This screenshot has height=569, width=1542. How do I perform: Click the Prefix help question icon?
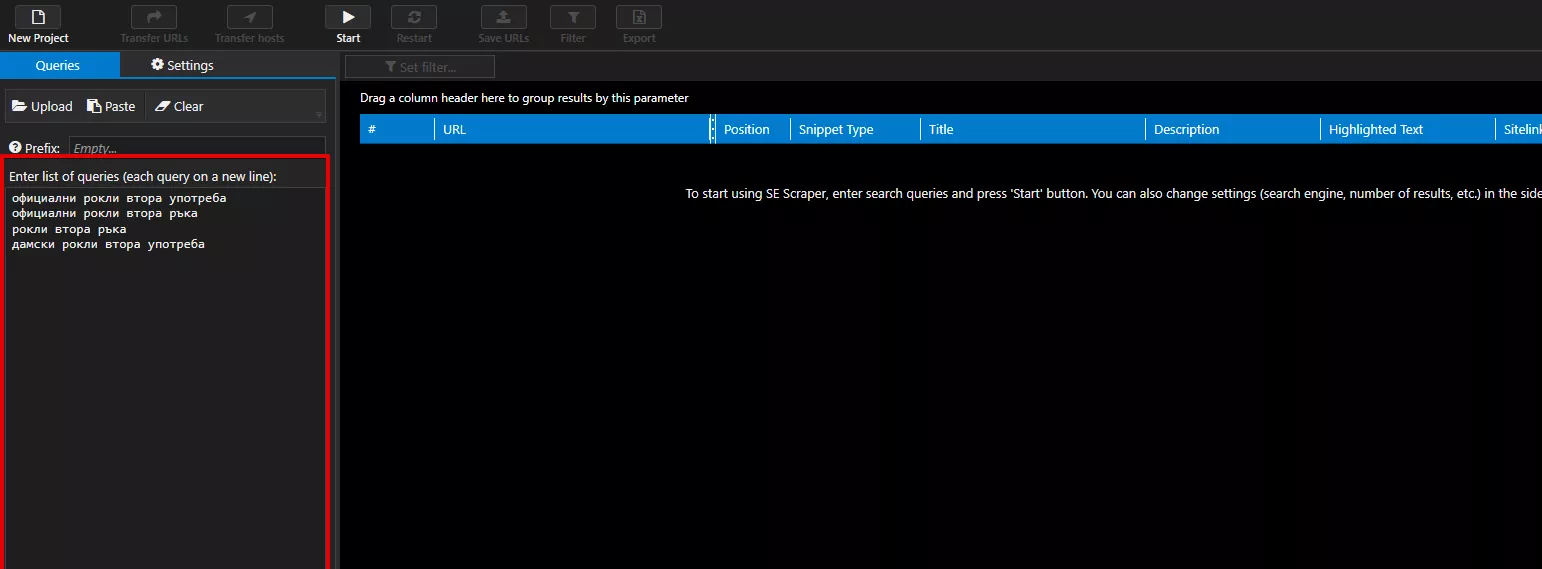15,148
